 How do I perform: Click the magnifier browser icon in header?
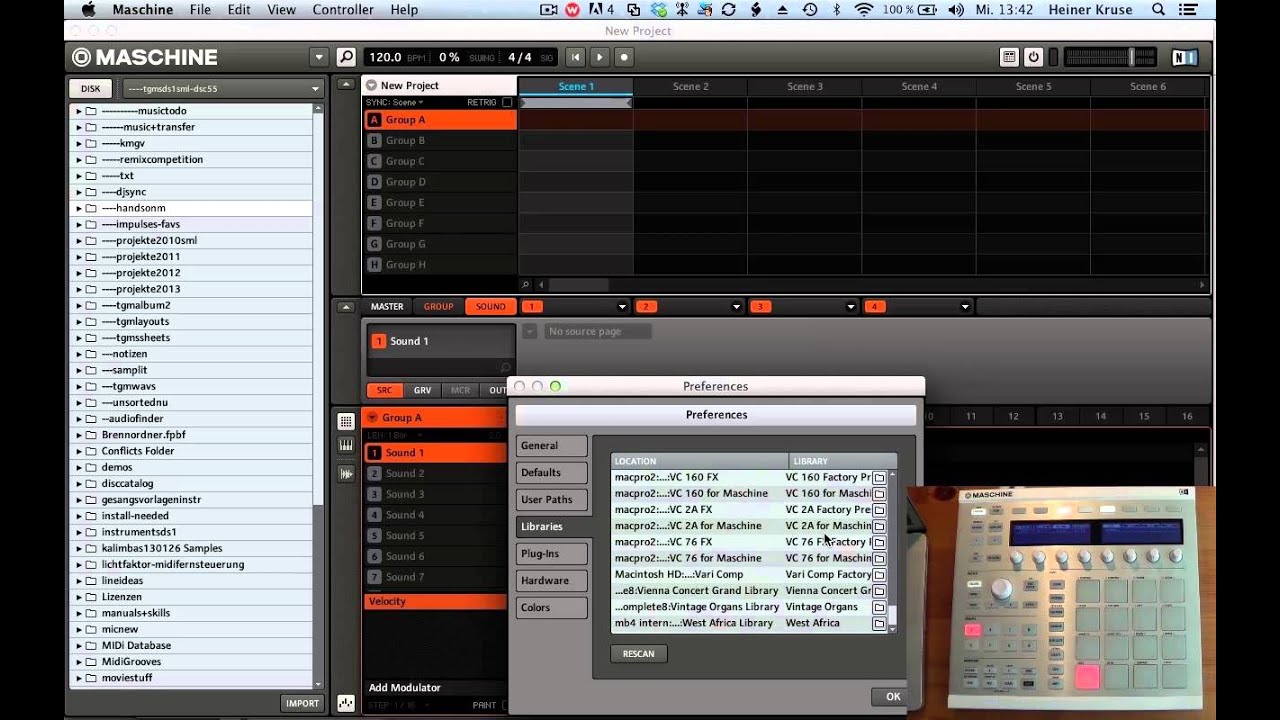point(346,57)
